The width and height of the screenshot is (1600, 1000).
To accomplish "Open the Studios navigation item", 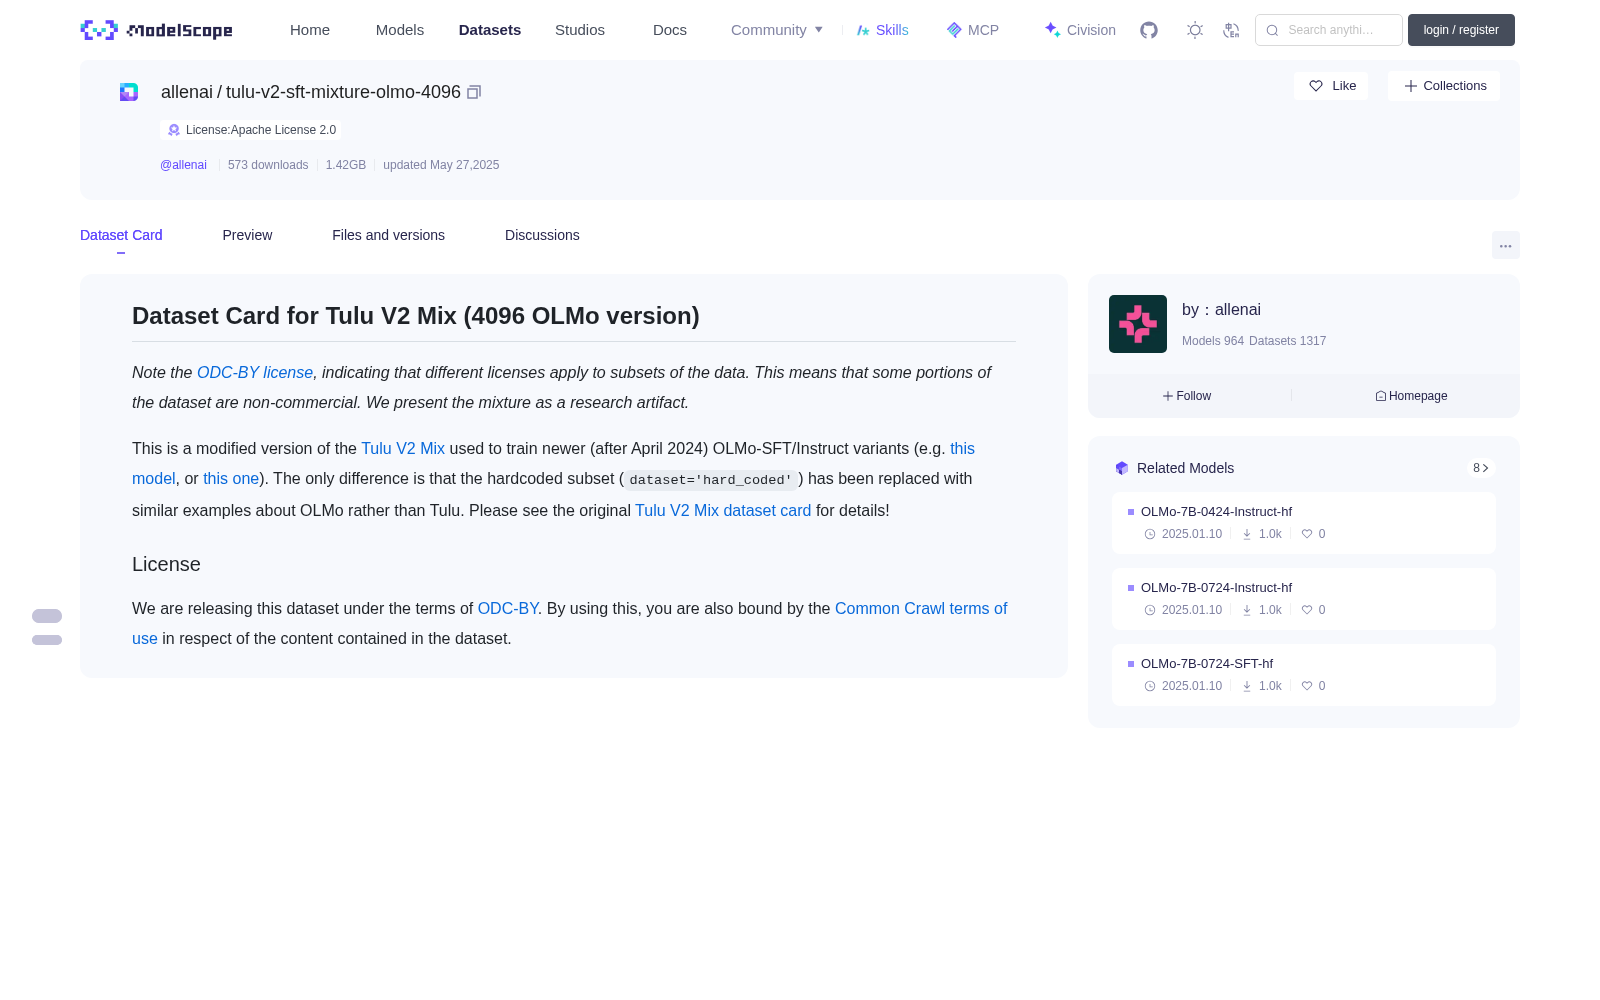I will click(580, 30).
